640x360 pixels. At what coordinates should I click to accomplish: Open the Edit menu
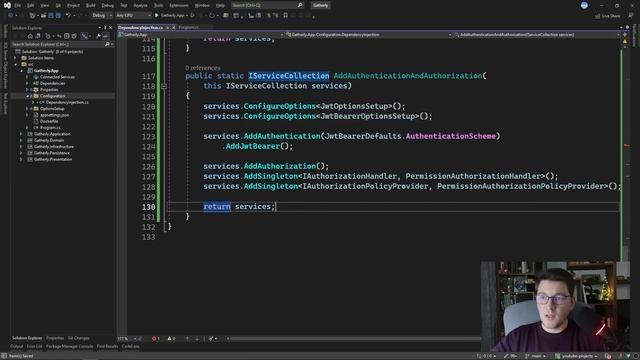coord(31,5)
